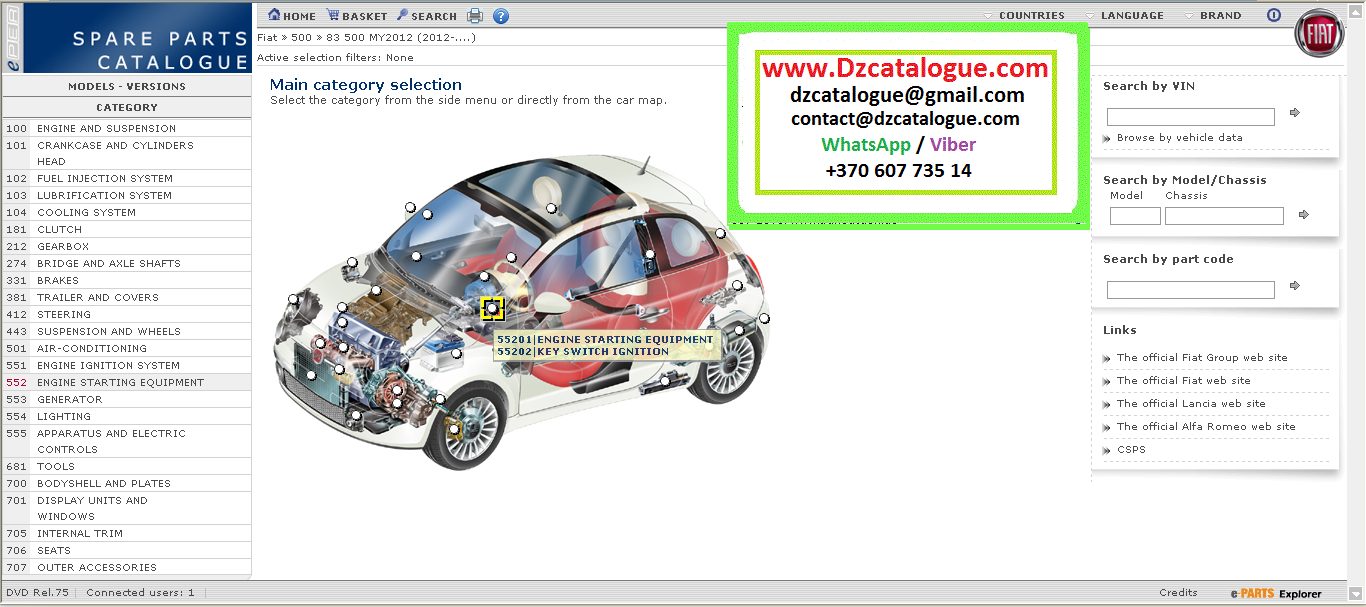Open the official Lancia web site link
The image size is (1366, 607).
(x=1191, y=404)
